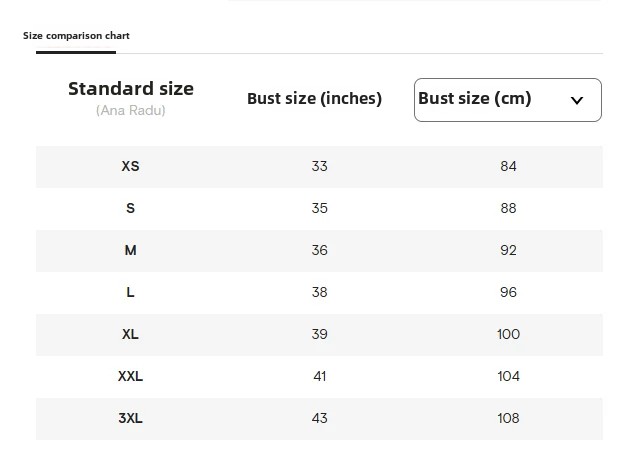Click the Bust size (inches) header
The height and width of the screenshot is (455, 630).
tap(314, 99)
